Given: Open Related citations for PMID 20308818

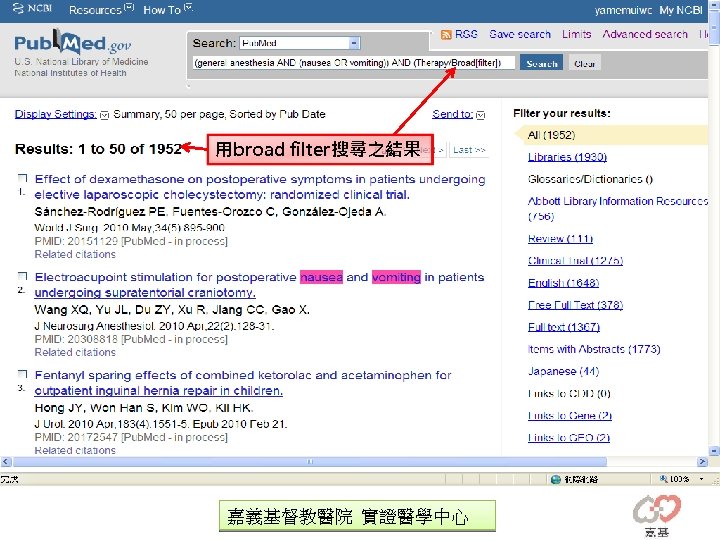Looking at the screenshot, I should (75, 352).
